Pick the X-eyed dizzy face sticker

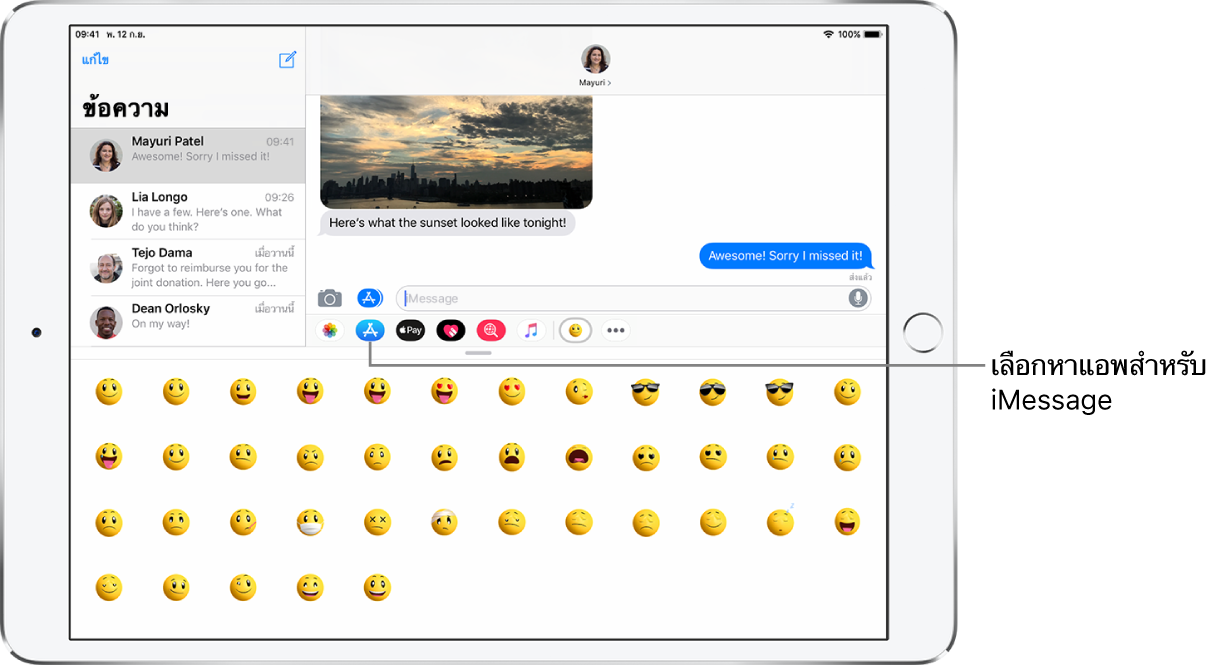tap(377, 523)
